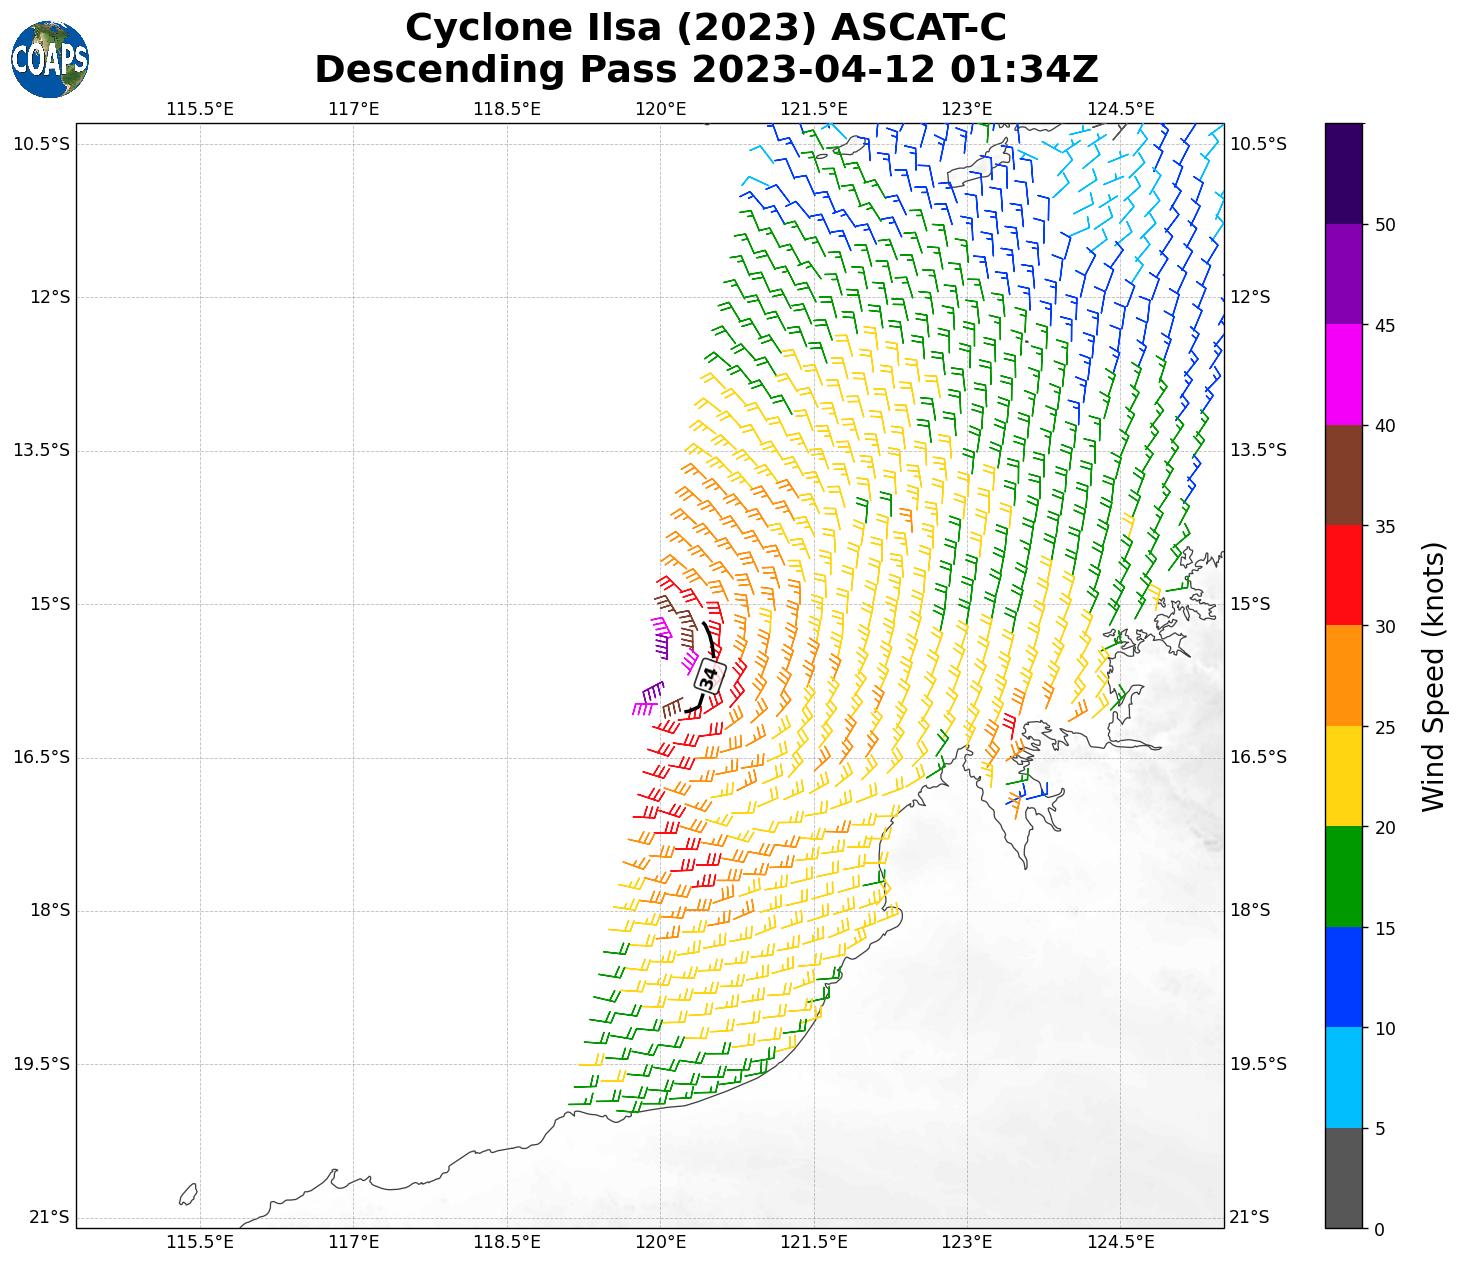Select the red 30–35 knot colorbar segment

(1343, 576)
